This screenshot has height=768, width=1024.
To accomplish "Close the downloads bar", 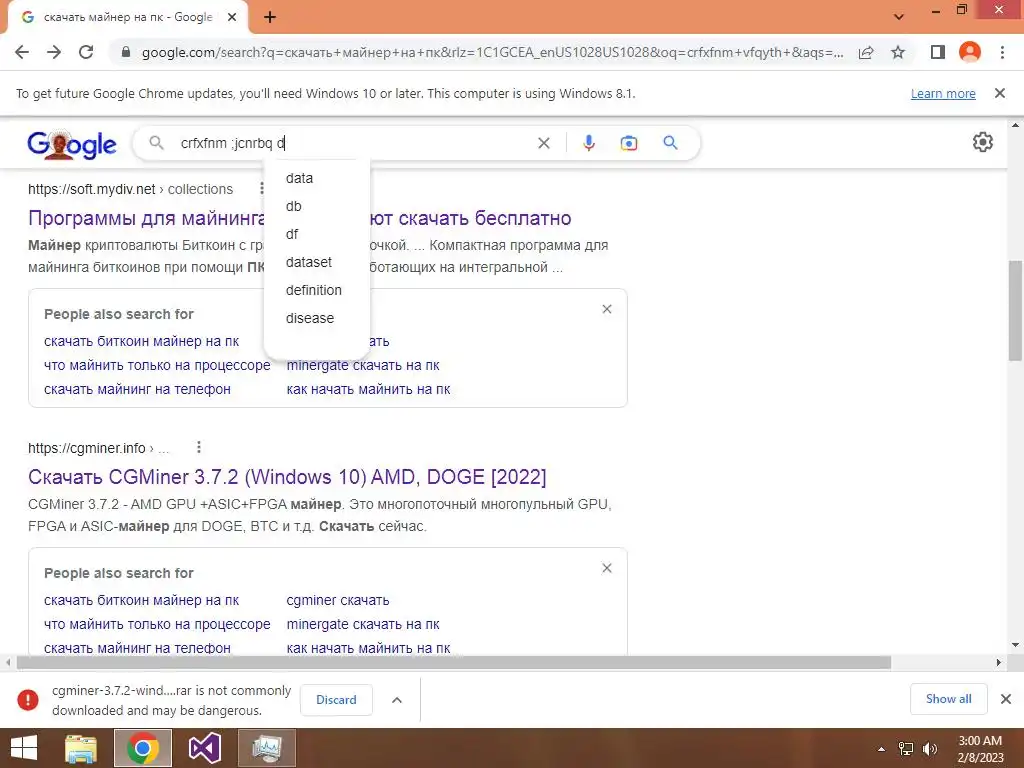I will pos(1006,699).
